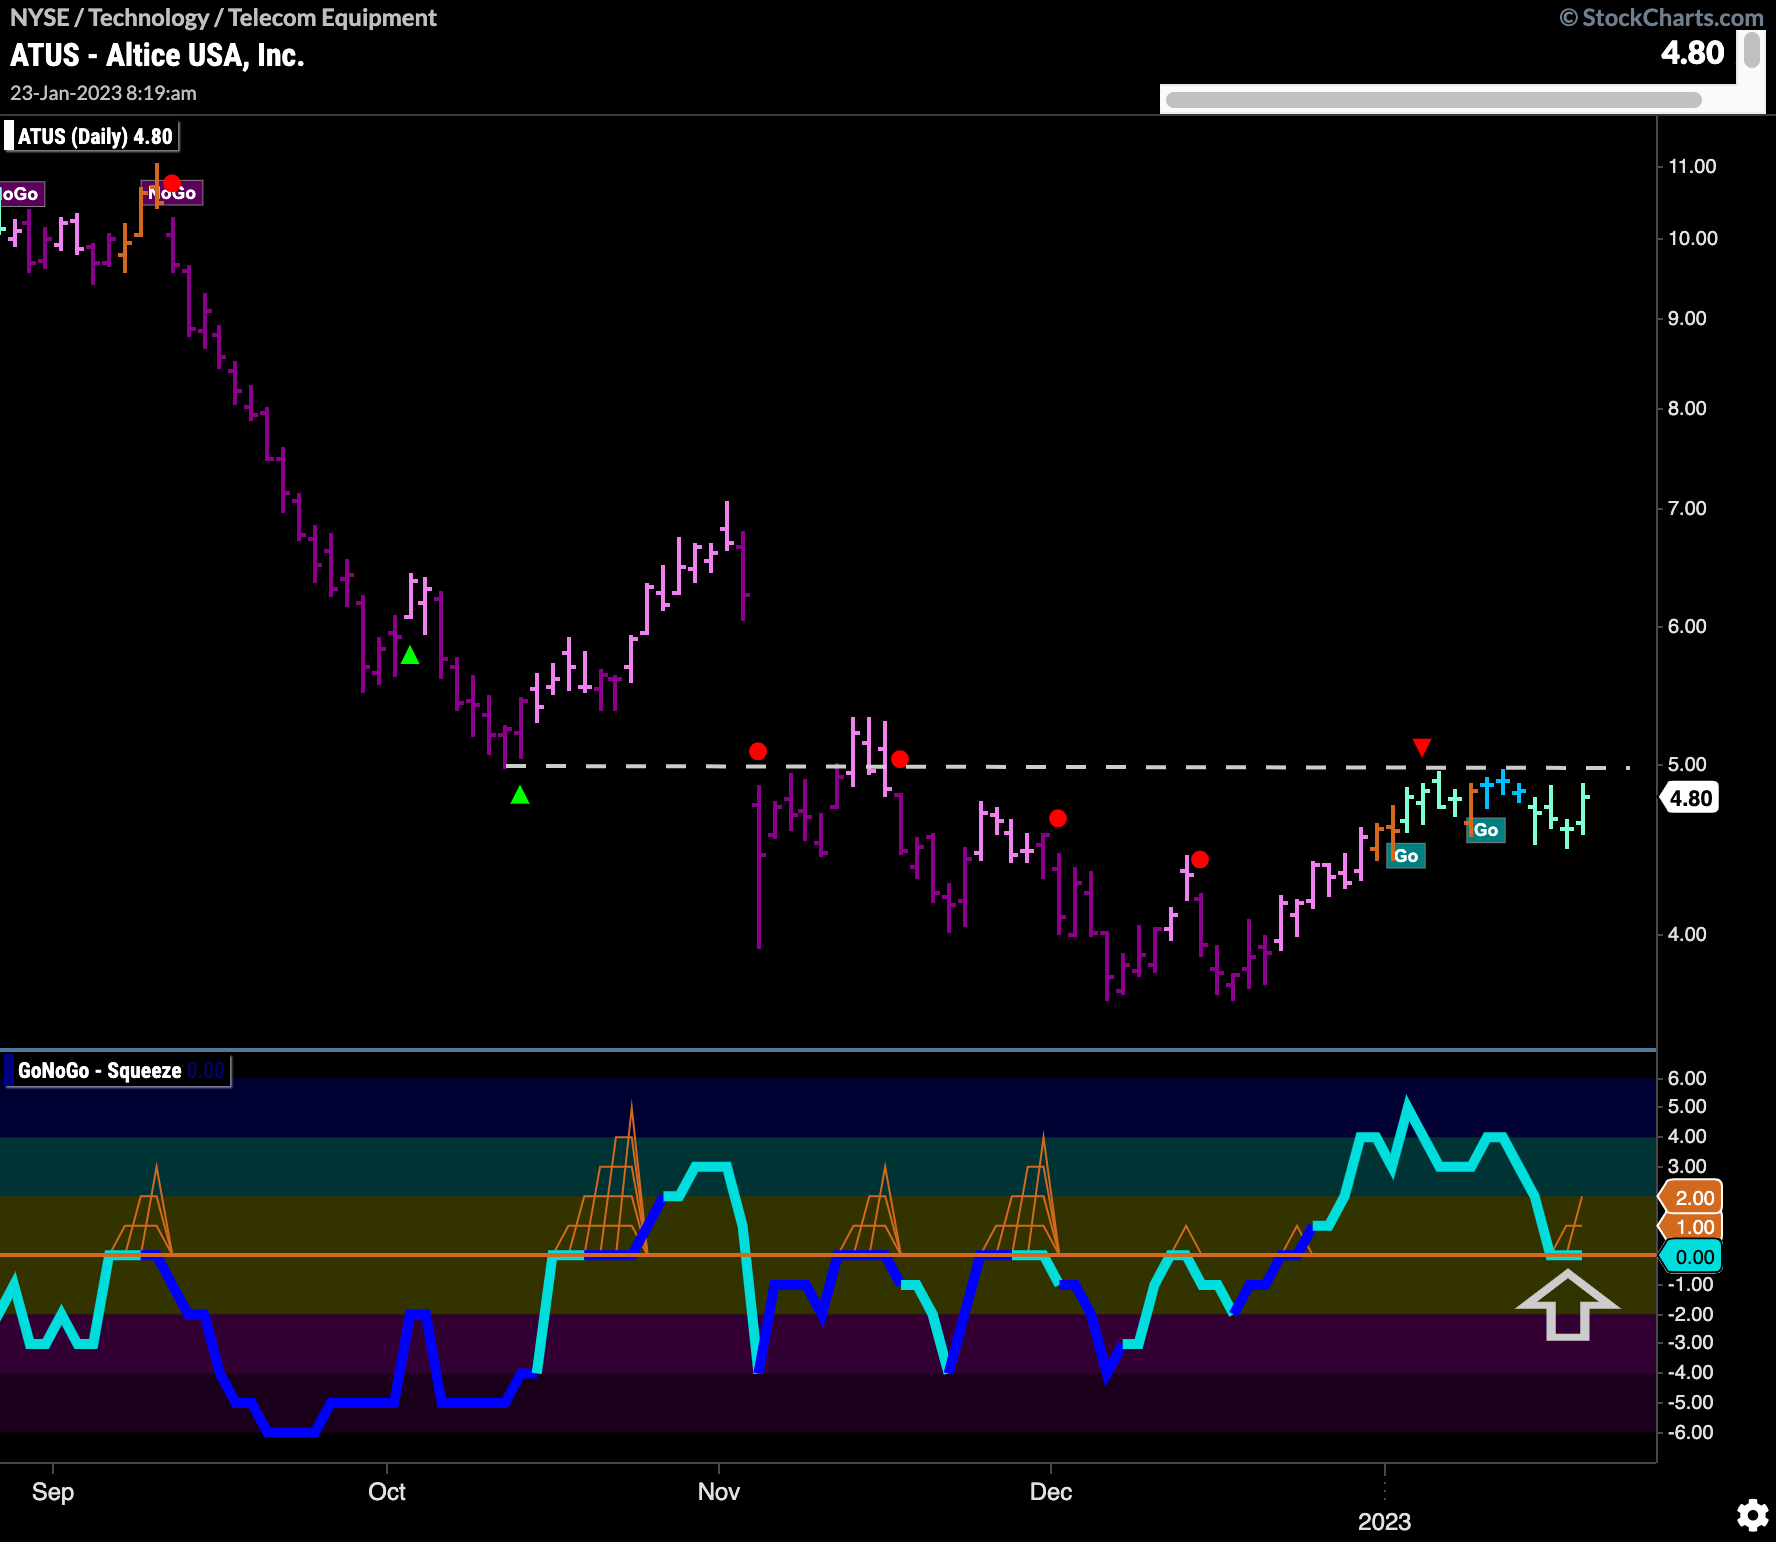Click the red down-triangle marker above January bars

pos(1422,747)
